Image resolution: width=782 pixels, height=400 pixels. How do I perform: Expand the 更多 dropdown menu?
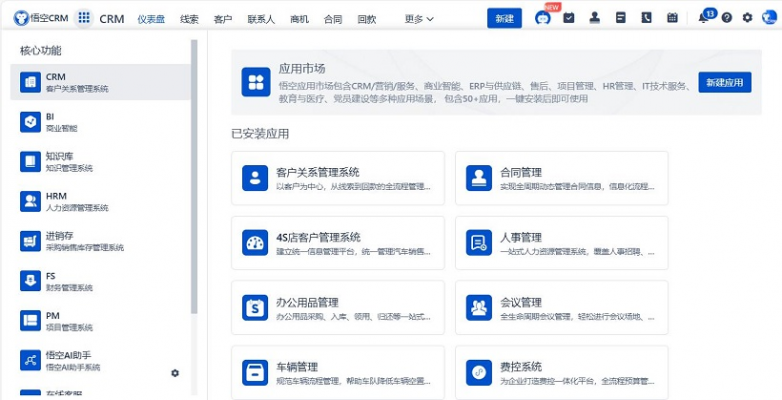point(419,19)
